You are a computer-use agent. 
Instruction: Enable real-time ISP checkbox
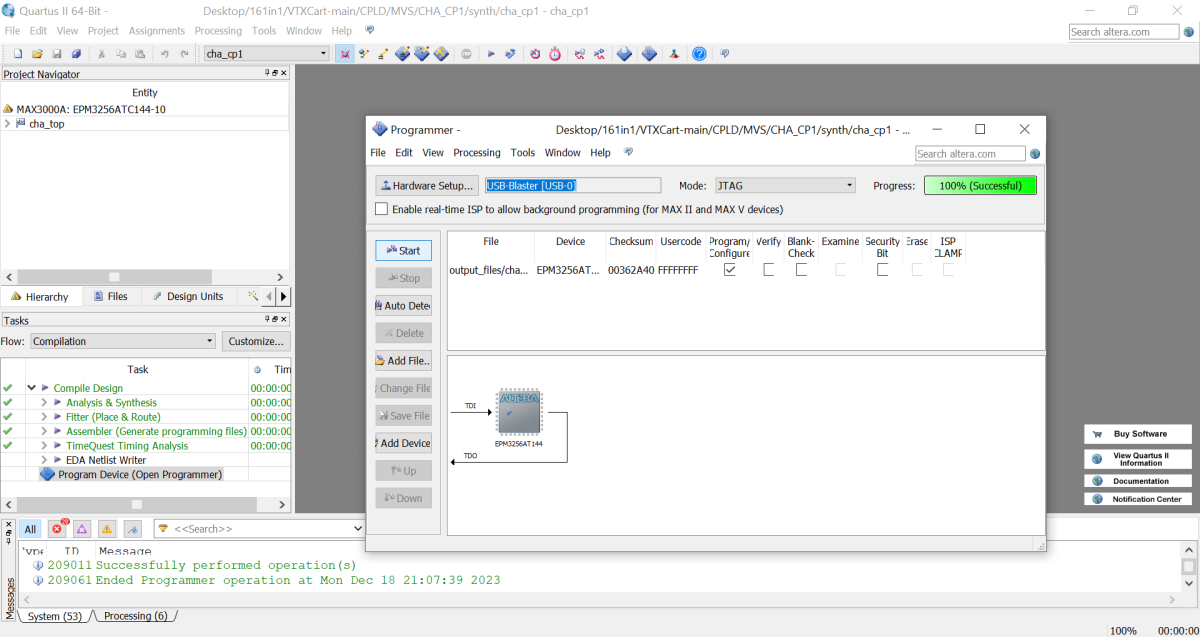tap(381, 209)
